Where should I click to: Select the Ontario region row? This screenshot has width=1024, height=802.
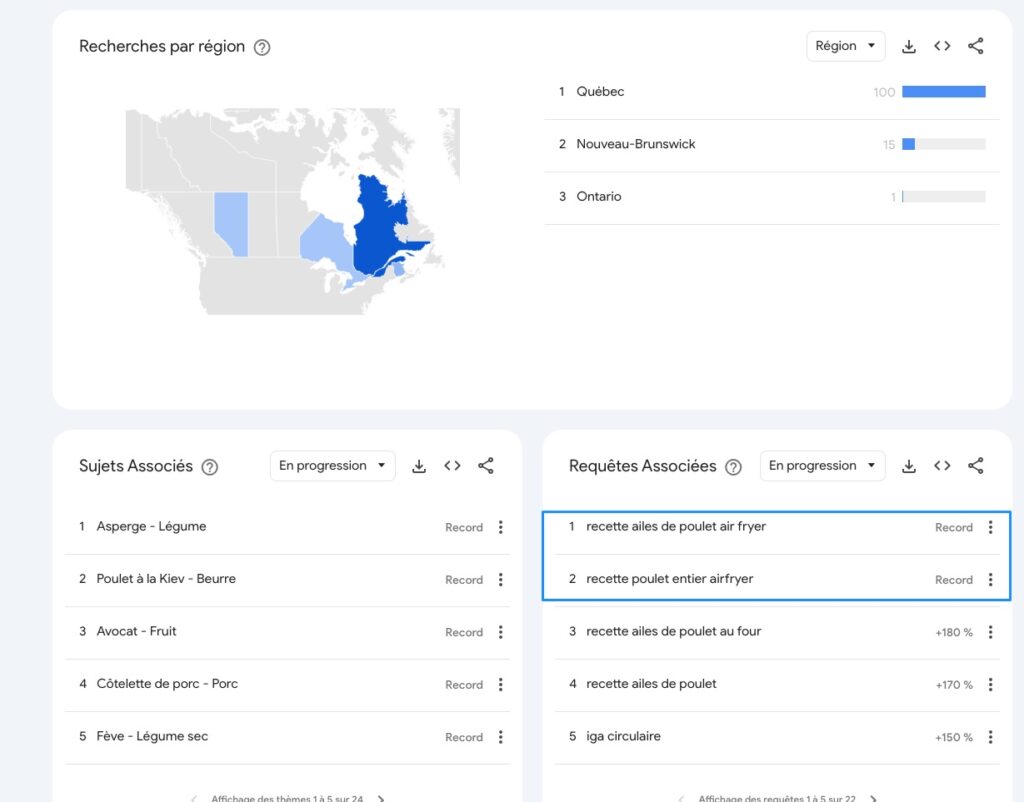(x=772, y=197)
